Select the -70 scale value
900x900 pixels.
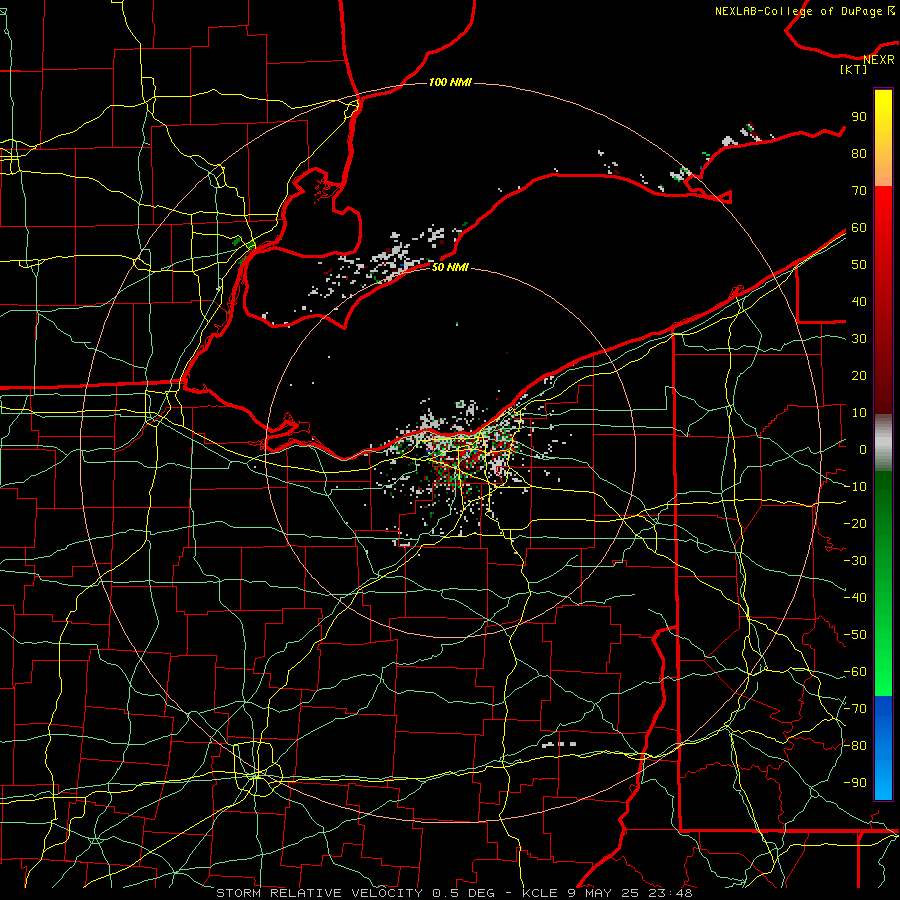point(855,709)
